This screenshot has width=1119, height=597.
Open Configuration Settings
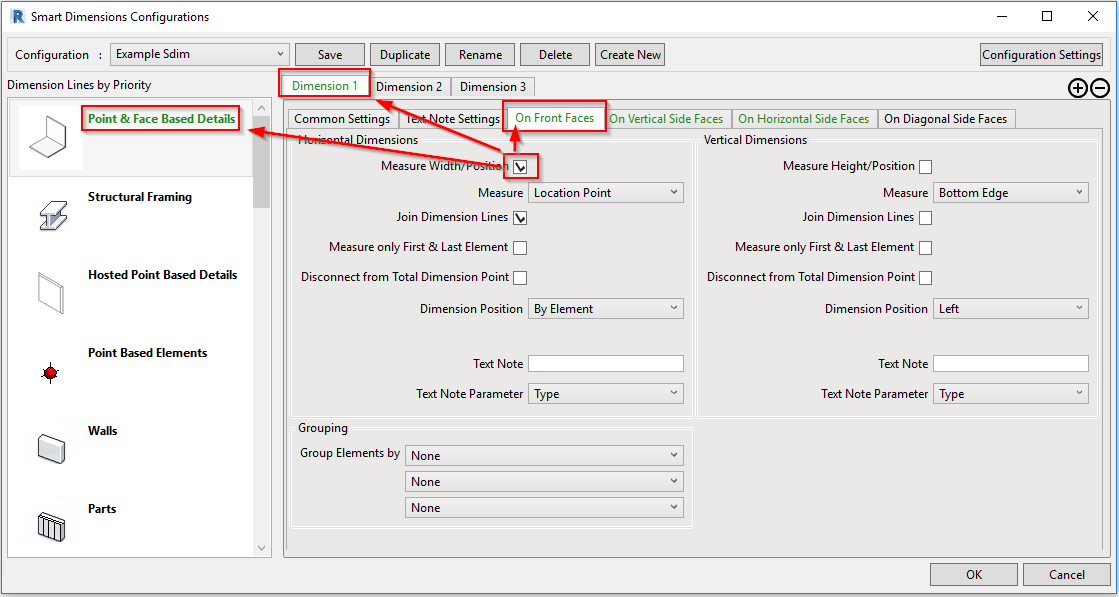tap(1041, 55)
